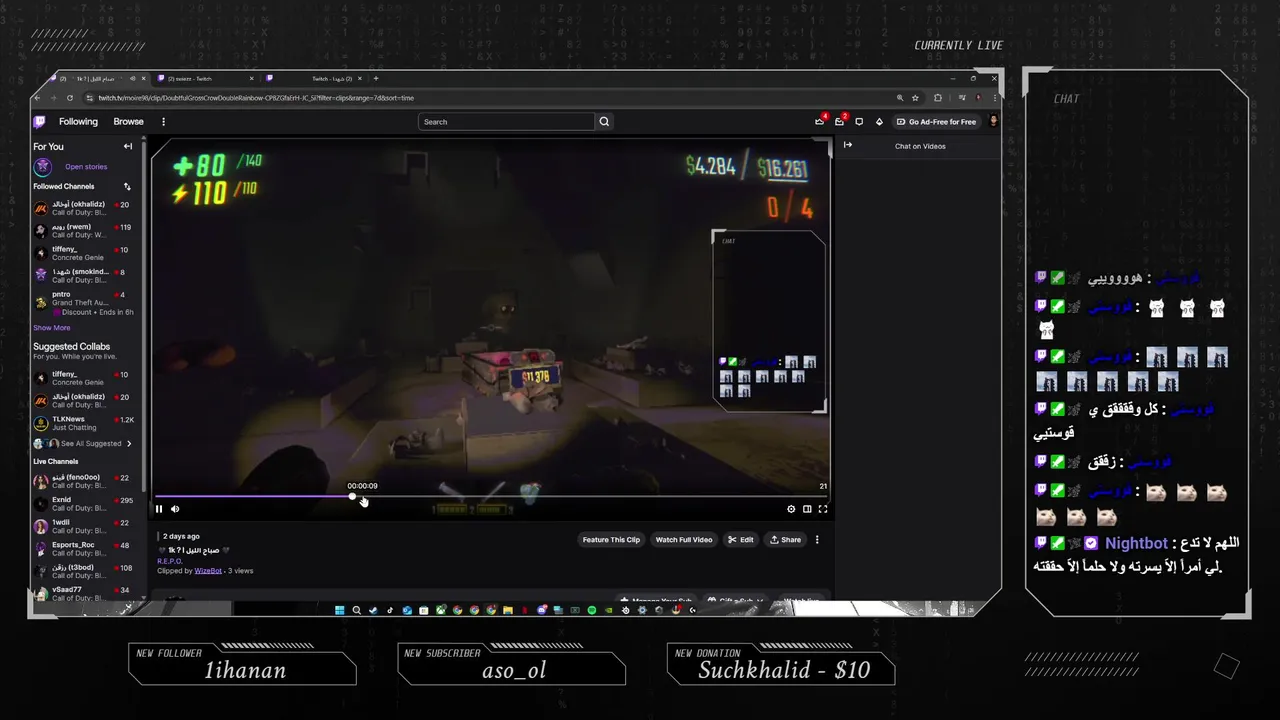Screen dimensions: 1280x720
Task: Click the browser address bar URL
Action: [256, 98]
